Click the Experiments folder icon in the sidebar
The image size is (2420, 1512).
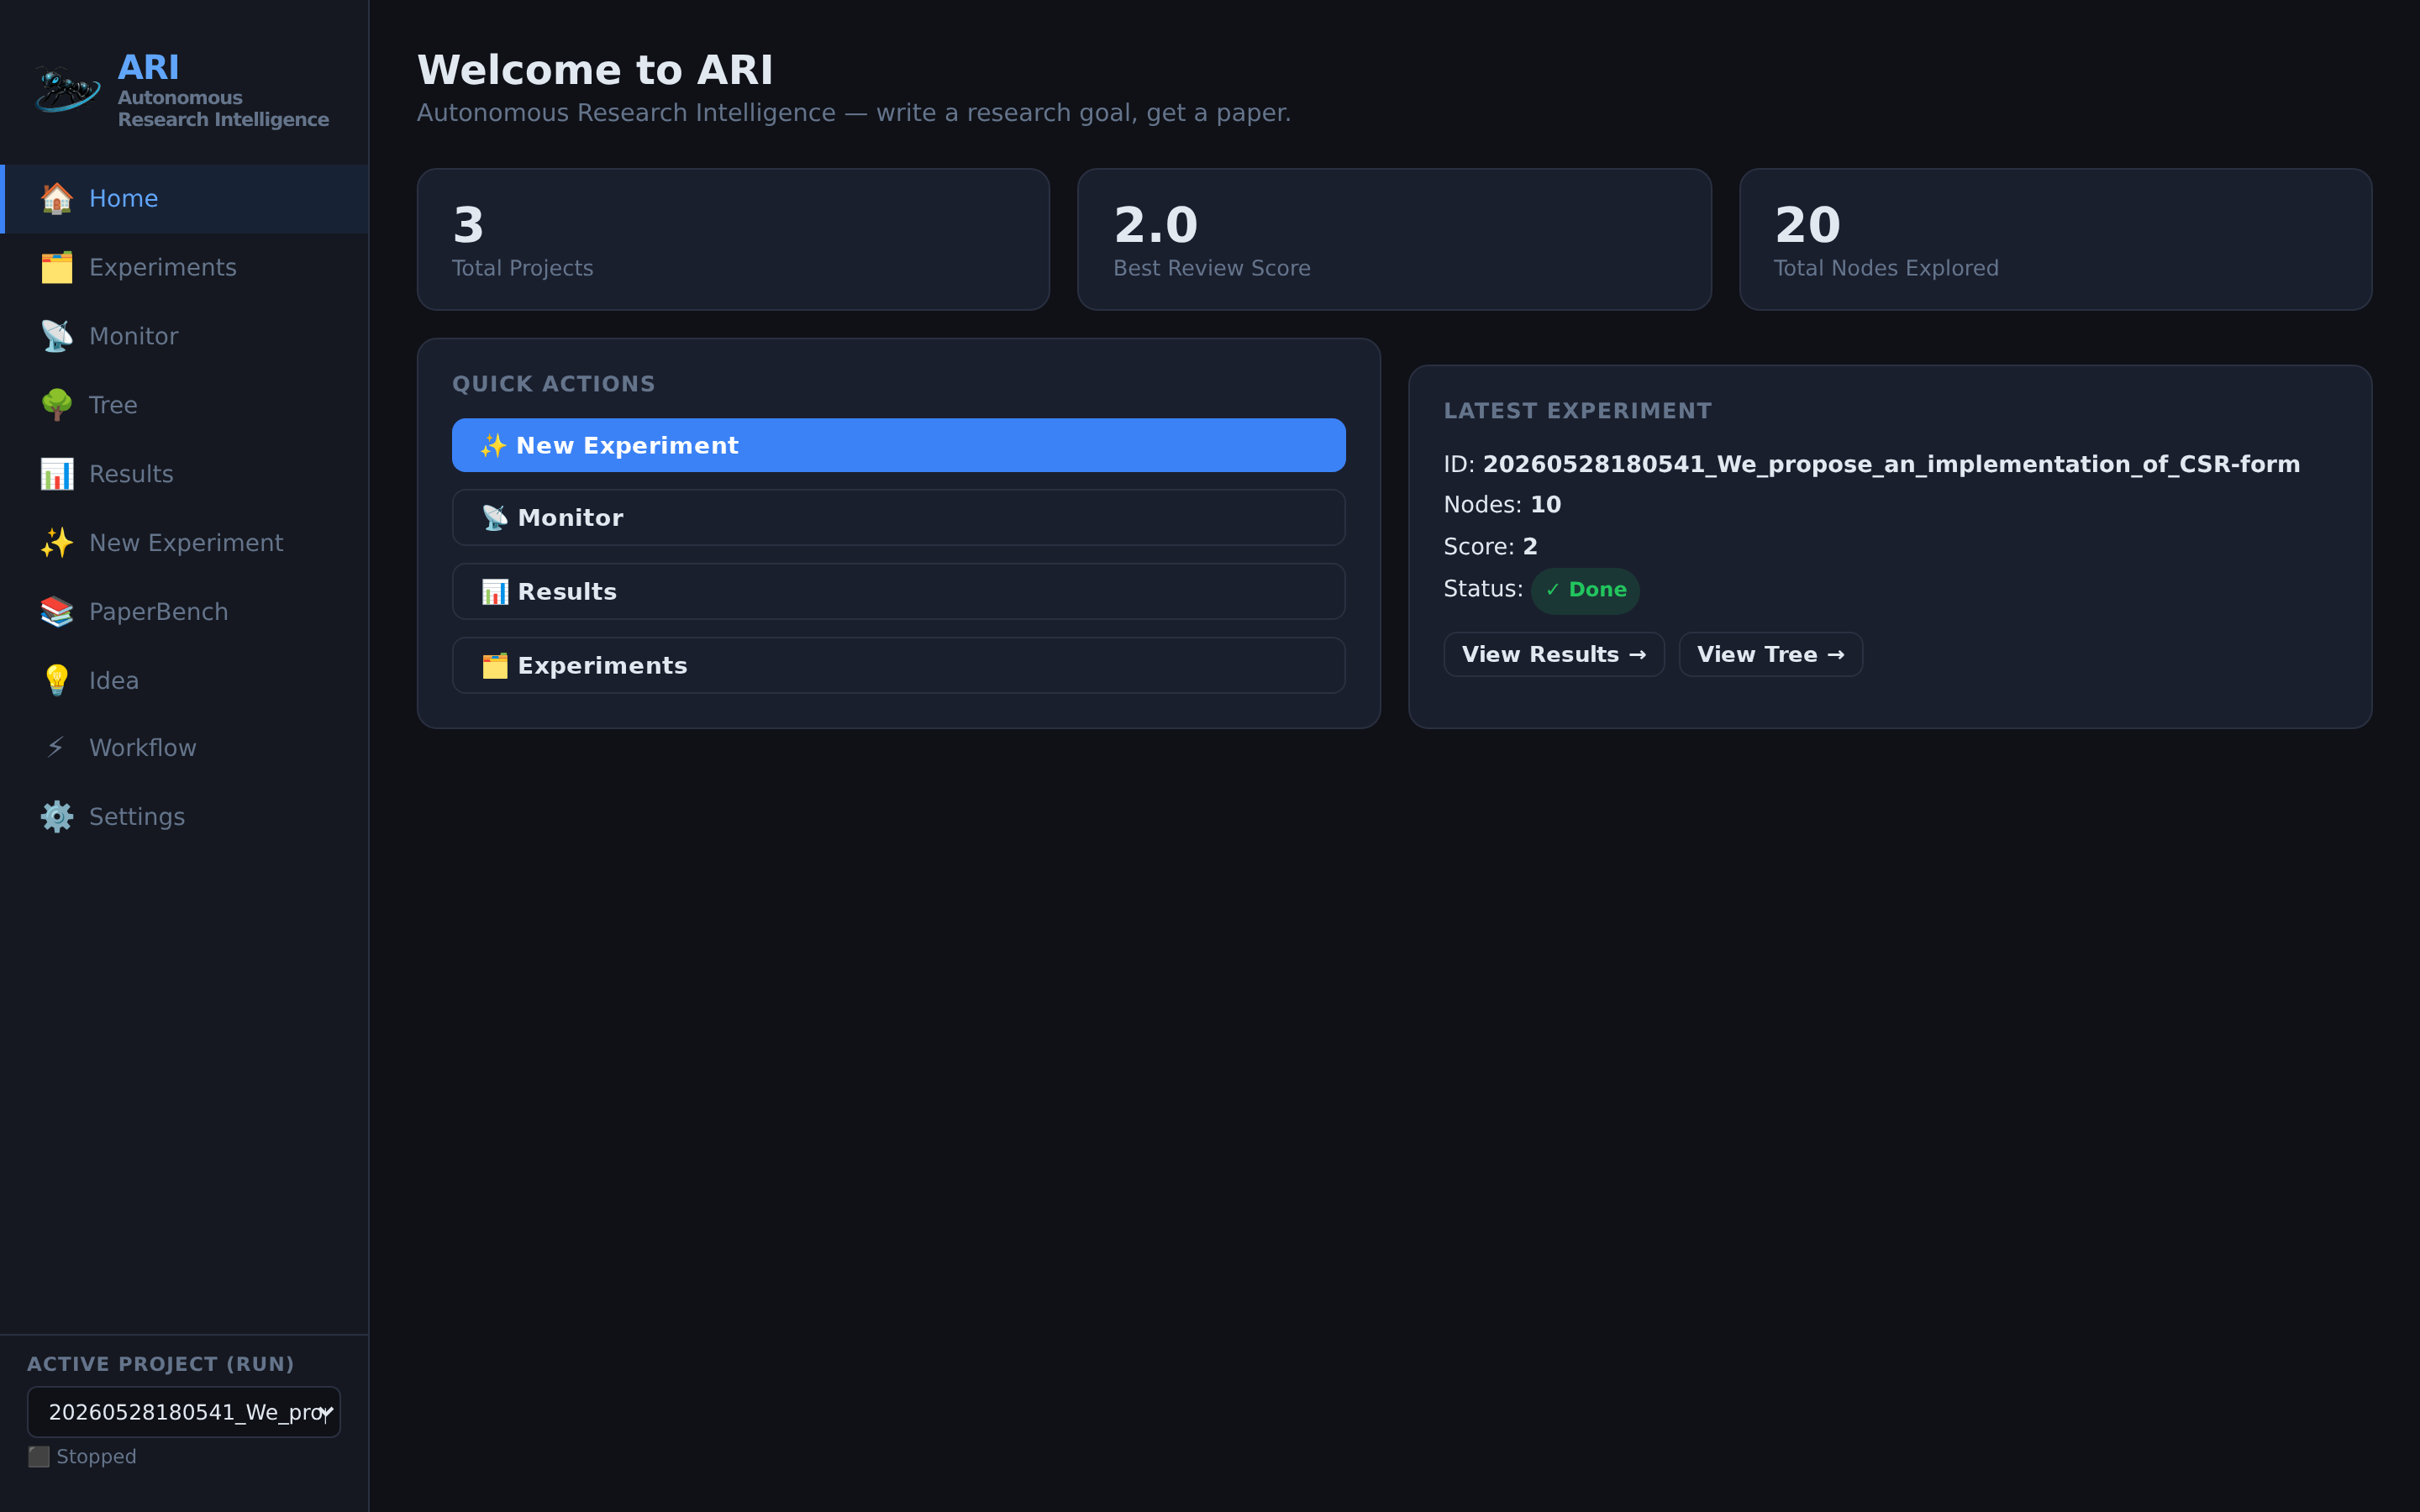coord(57,267)
